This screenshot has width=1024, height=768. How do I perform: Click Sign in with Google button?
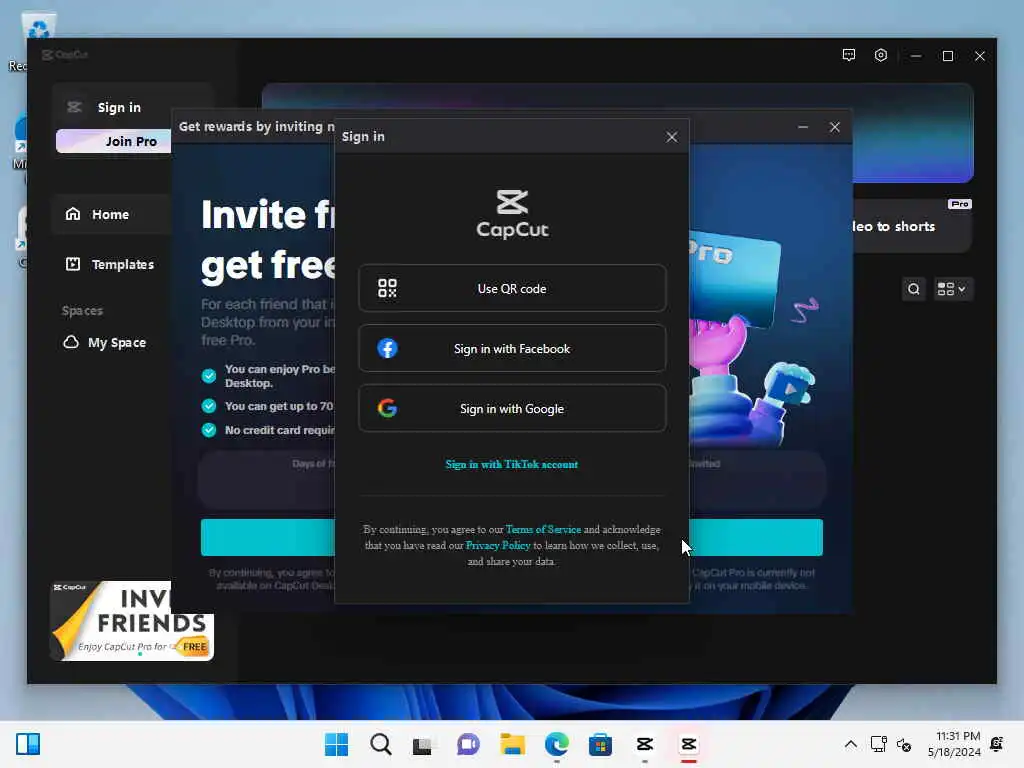512,408
